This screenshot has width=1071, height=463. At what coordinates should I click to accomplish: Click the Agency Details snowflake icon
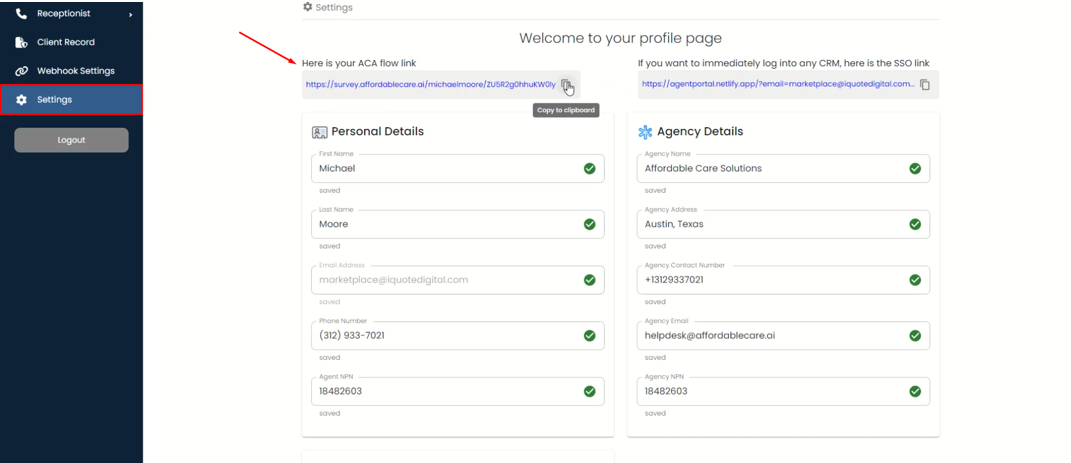coord(645,132)
